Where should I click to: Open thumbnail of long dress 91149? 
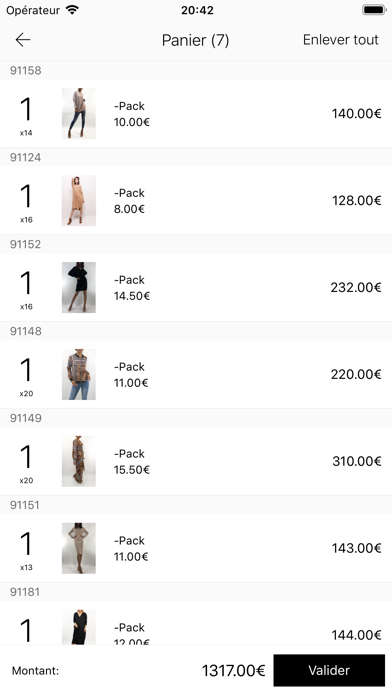tap(79, 461)
